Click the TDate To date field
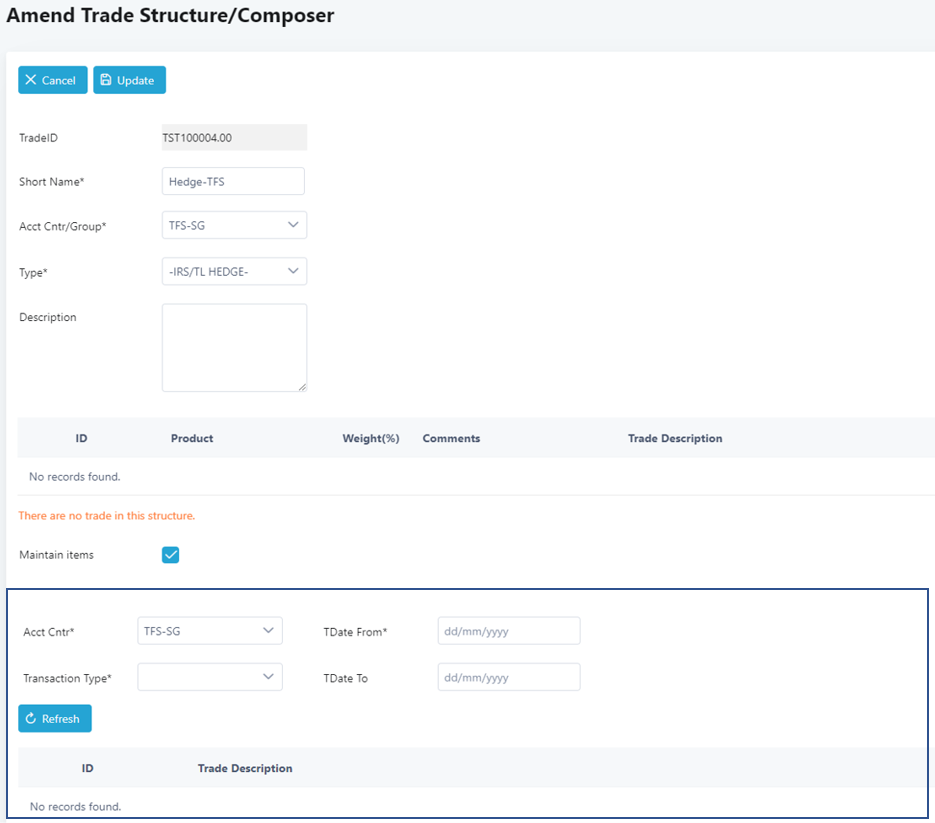 508,677
